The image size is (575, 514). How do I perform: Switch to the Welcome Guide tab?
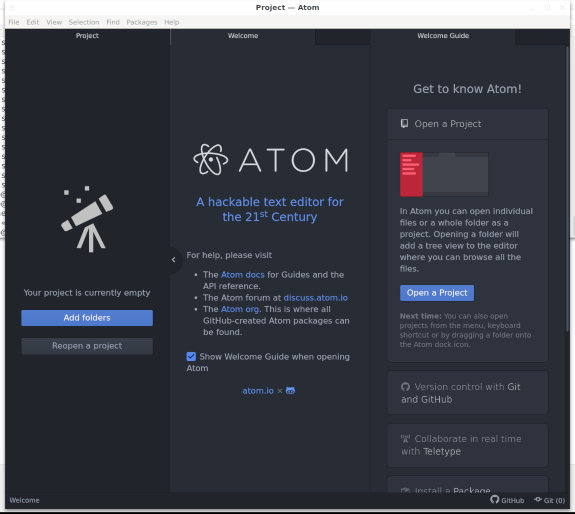[443, 36]
